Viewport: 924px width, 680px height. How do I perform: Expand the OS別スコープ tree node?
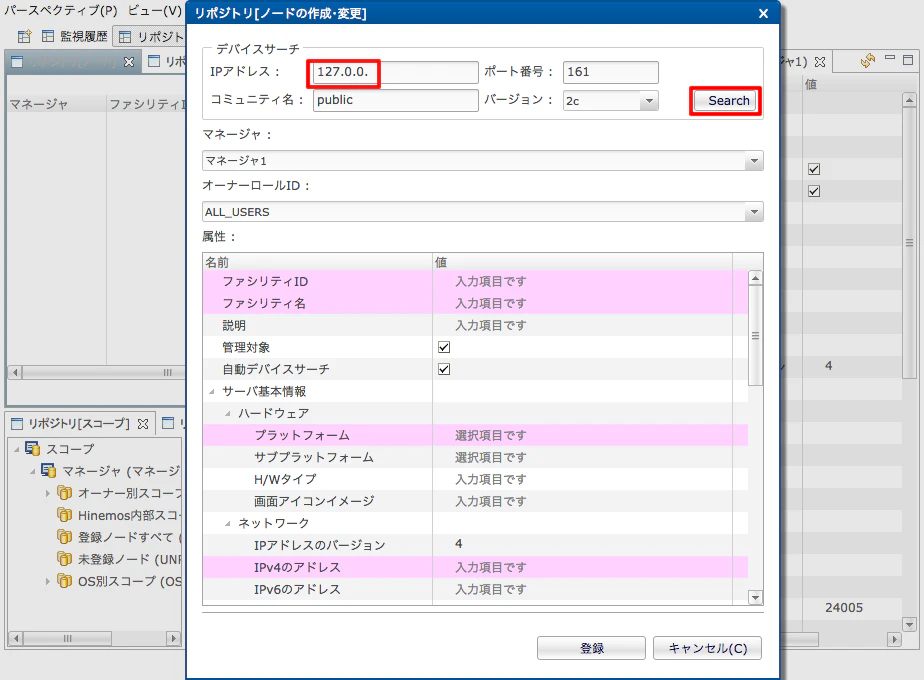pyautogui.click(x=48, y=582)
